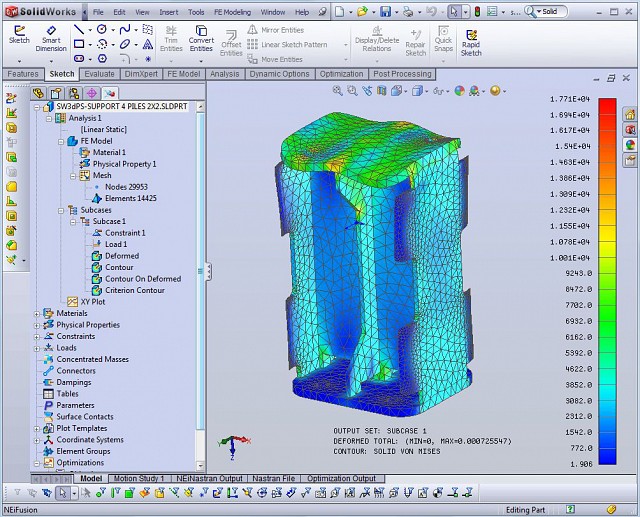Select Material 1 under FE Model
Image resolution: width=640 pixels, height=517 pixels.
[x=109, y=152]
